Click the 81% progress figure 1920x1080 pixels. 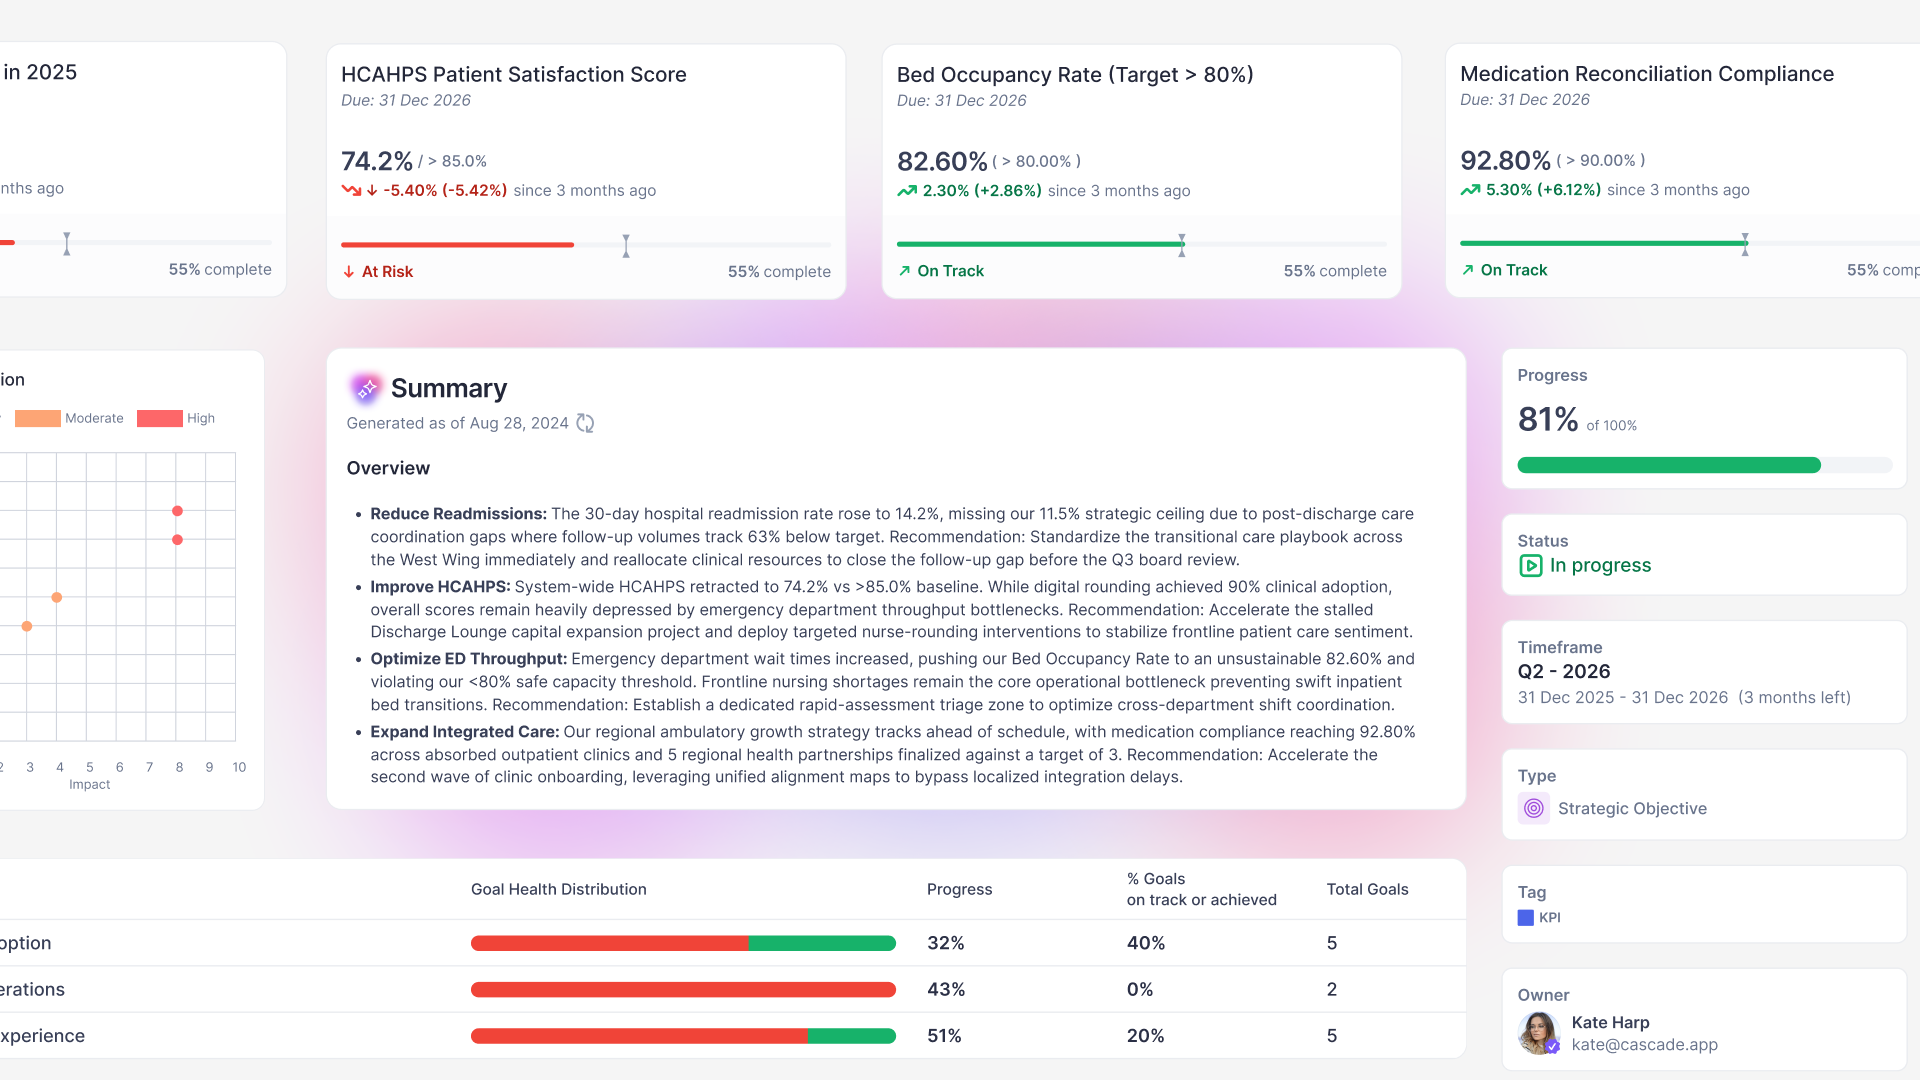(x=1548, y=420)
